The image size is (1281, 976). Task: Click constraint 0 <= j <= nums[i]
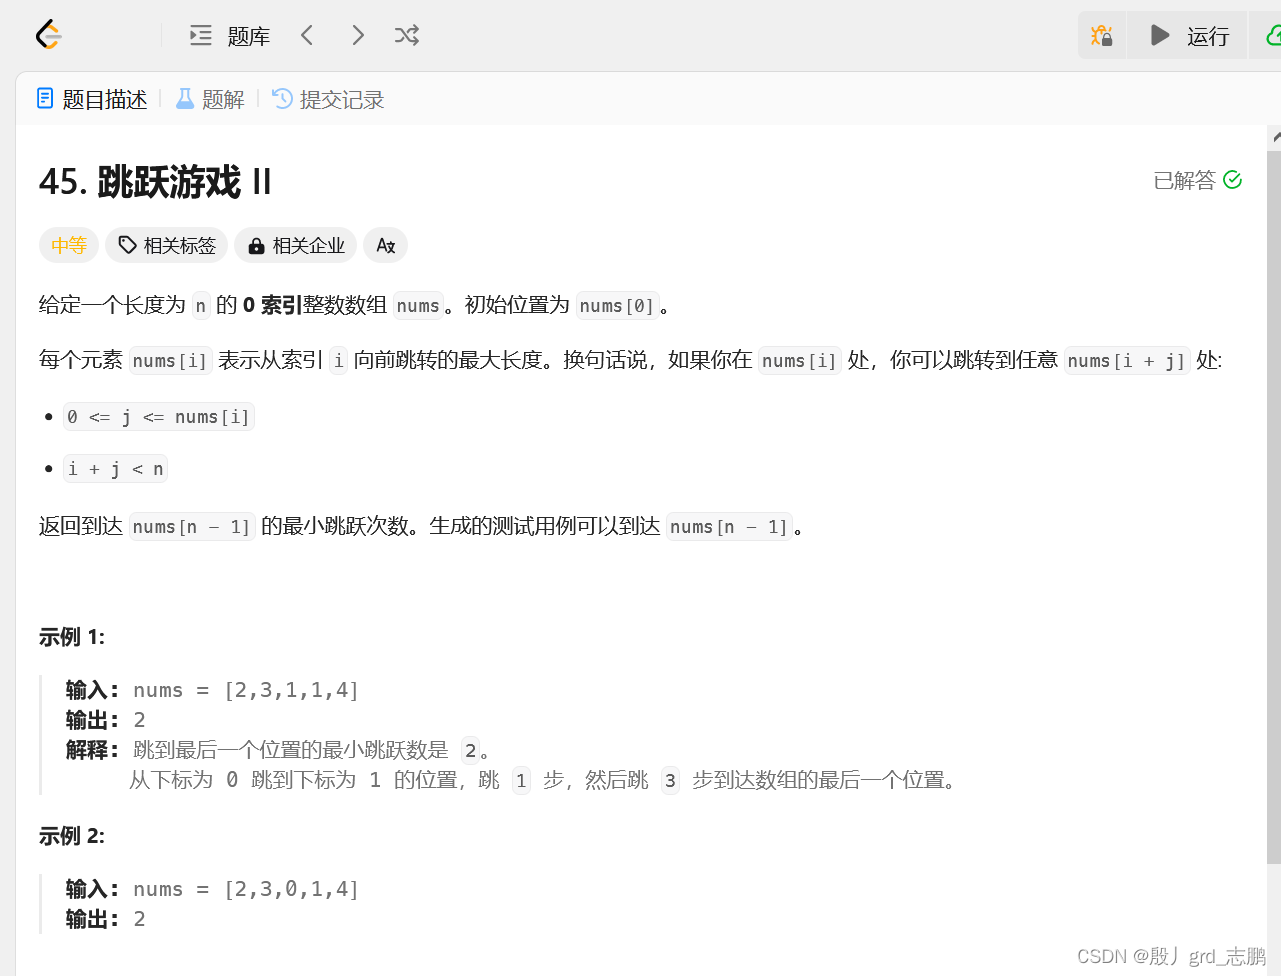tap(159, 417)
